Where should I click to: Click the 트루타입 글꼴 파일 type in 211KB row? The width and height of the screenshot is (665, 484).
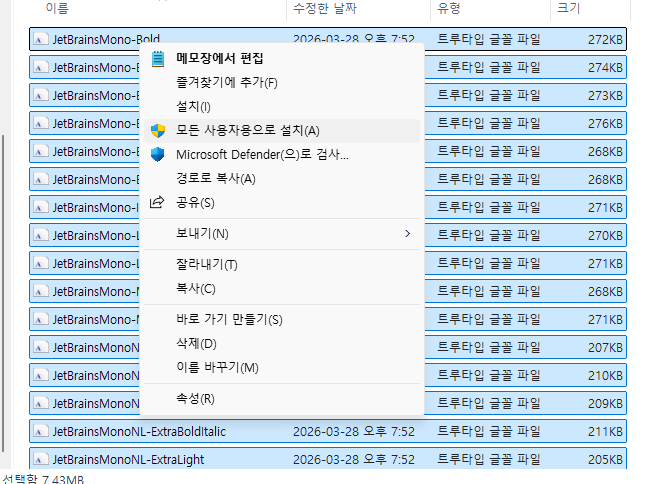(489, 431)
